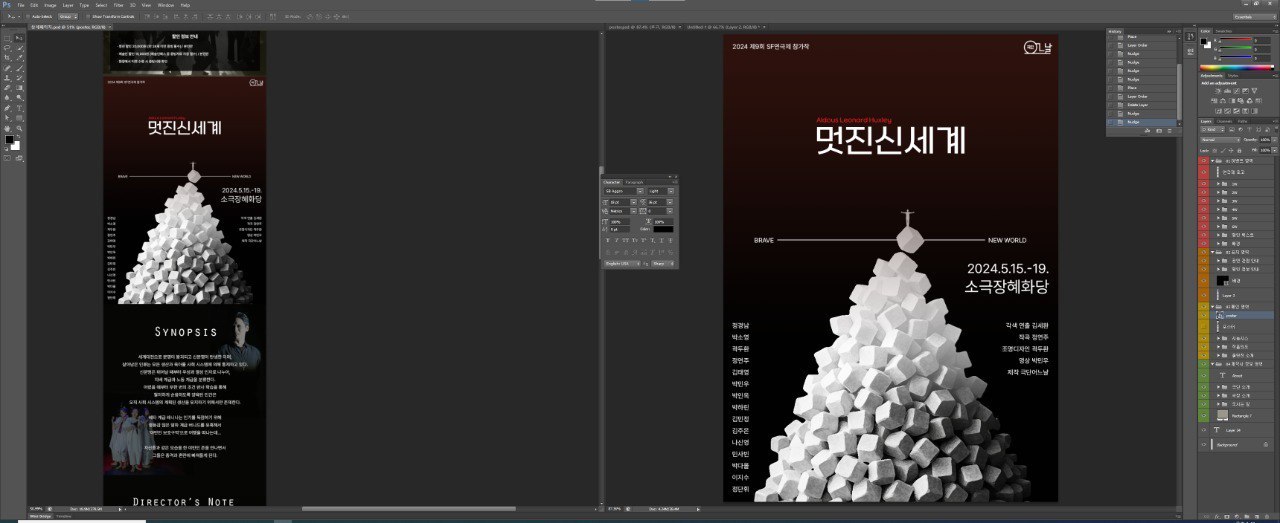Pick a color from the spectrum ramp

[x=1238, y=67]
